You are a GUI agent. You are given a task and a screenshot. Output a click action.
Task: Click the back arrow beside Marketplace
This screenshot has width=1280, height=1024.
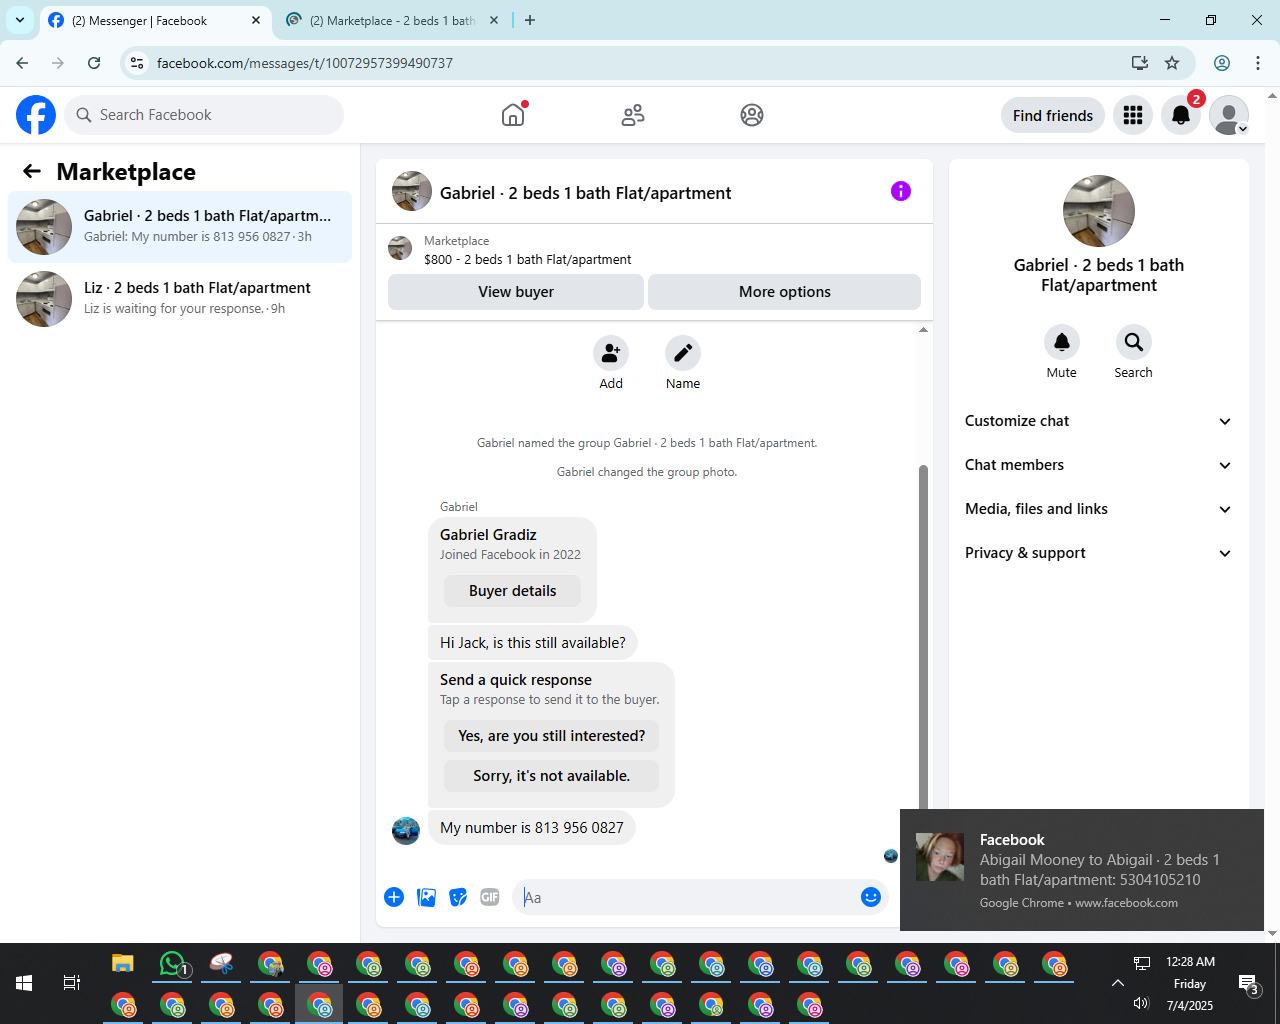32,171
